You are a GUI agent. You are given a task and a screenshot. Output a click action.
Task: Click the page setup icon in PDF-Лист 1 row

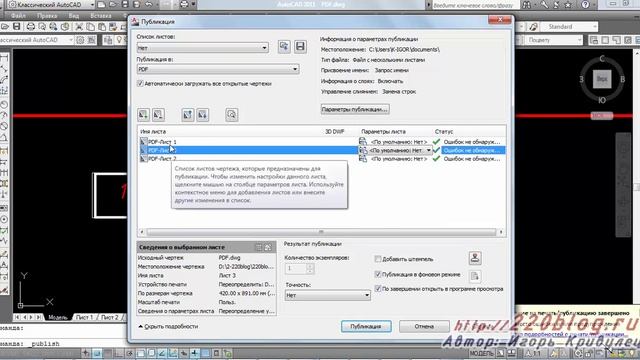362,141
